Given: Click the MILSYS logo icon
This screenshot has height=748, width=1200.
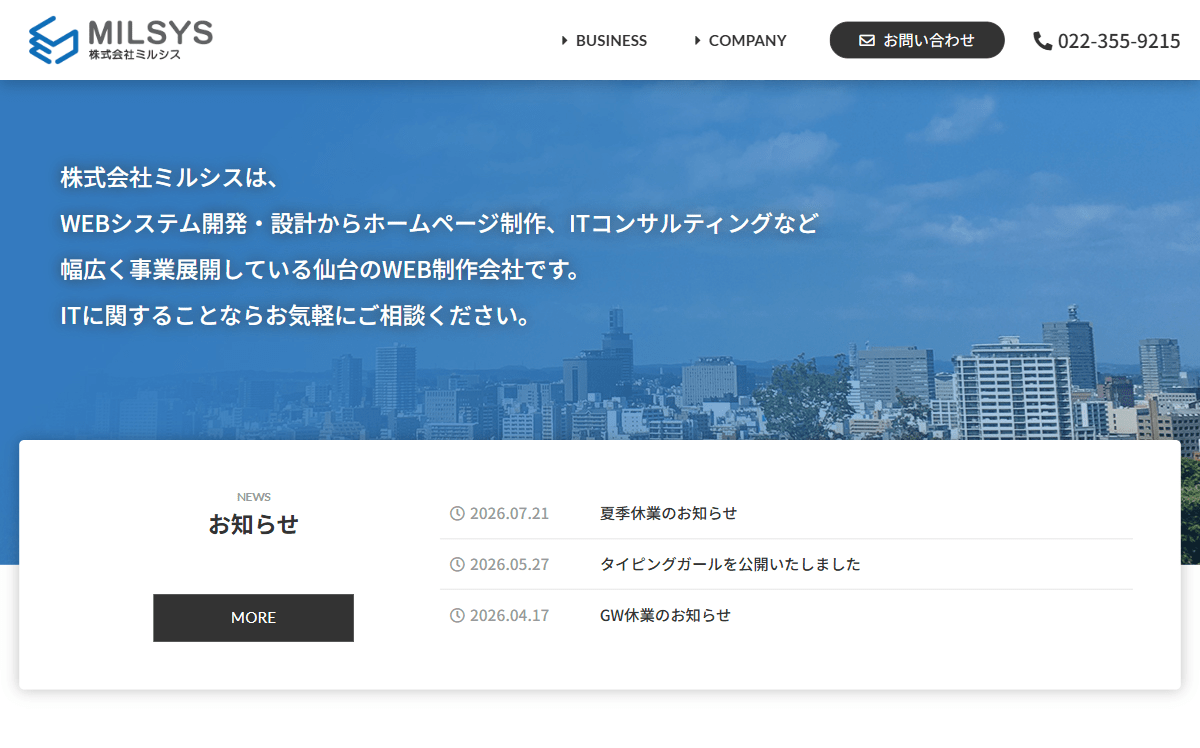Looking at the screenshot, I should [x=53, y=40].
